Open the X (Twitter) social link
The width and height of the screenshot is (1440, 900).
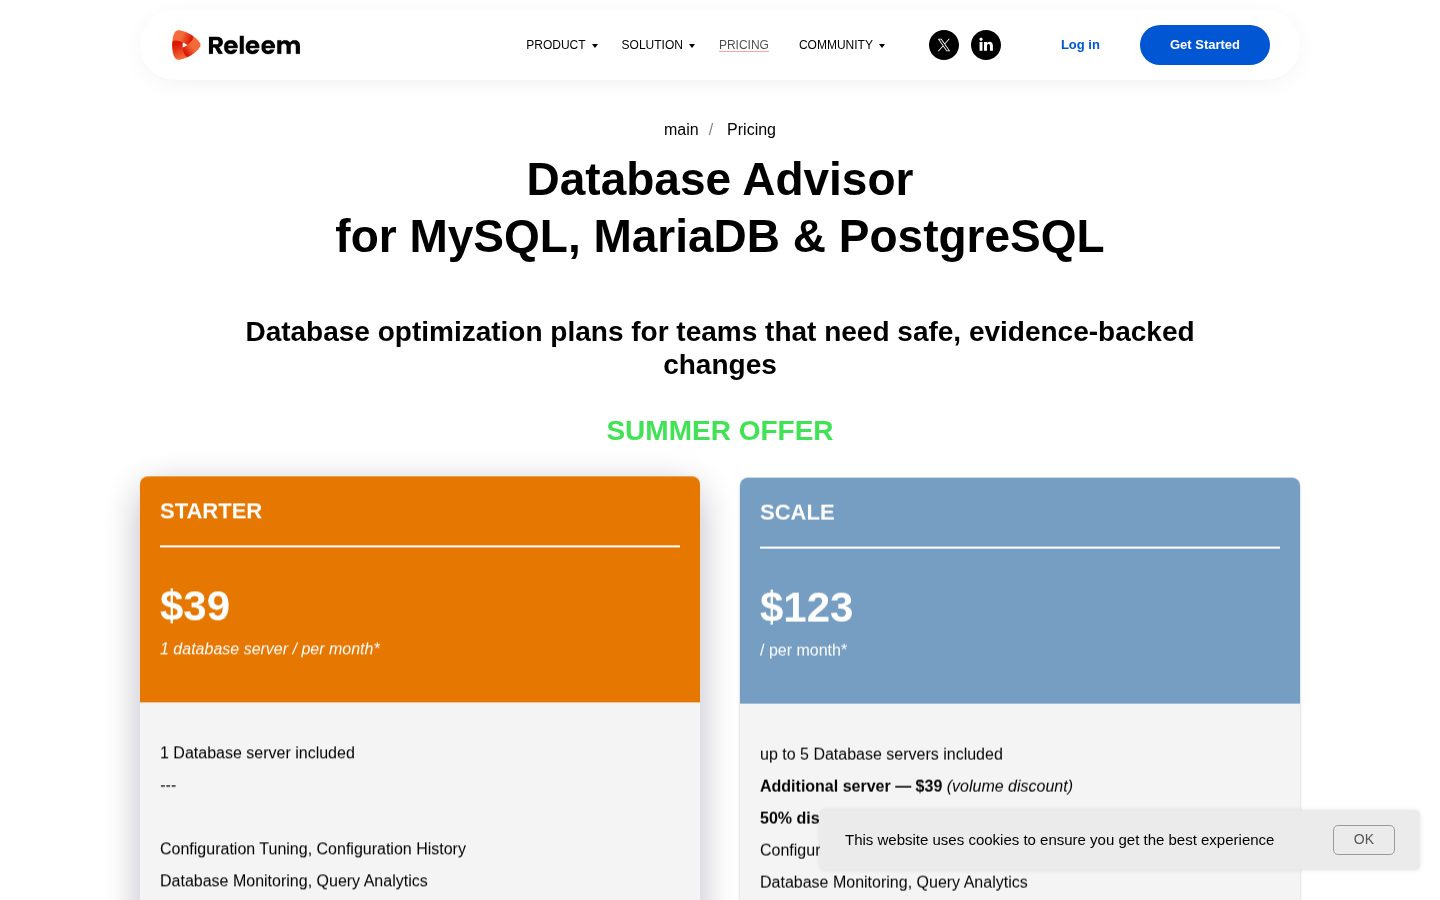click(944, 45)
